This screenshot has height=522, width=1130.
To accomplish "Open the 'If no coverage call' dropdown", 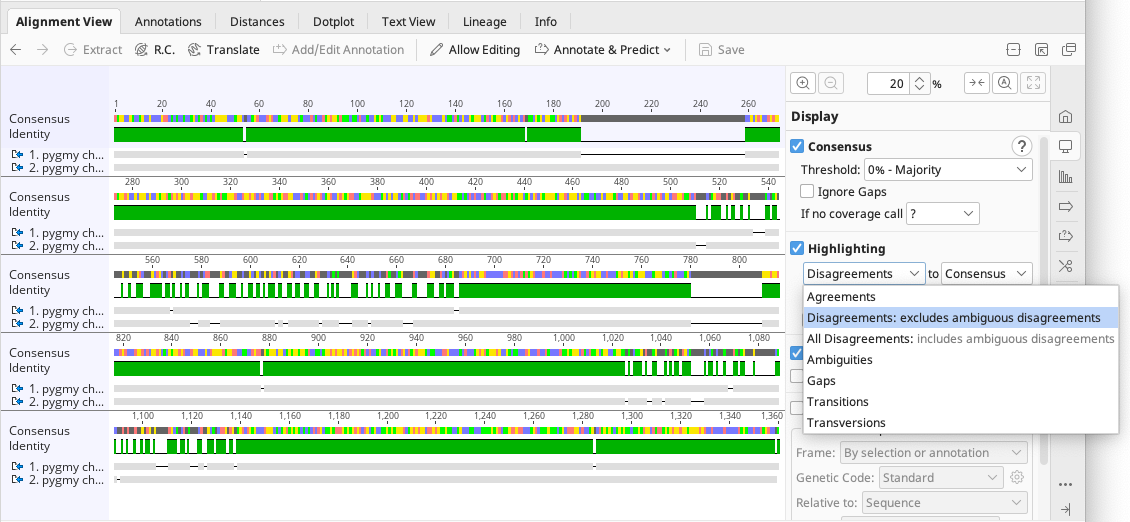I will point(942,214).
